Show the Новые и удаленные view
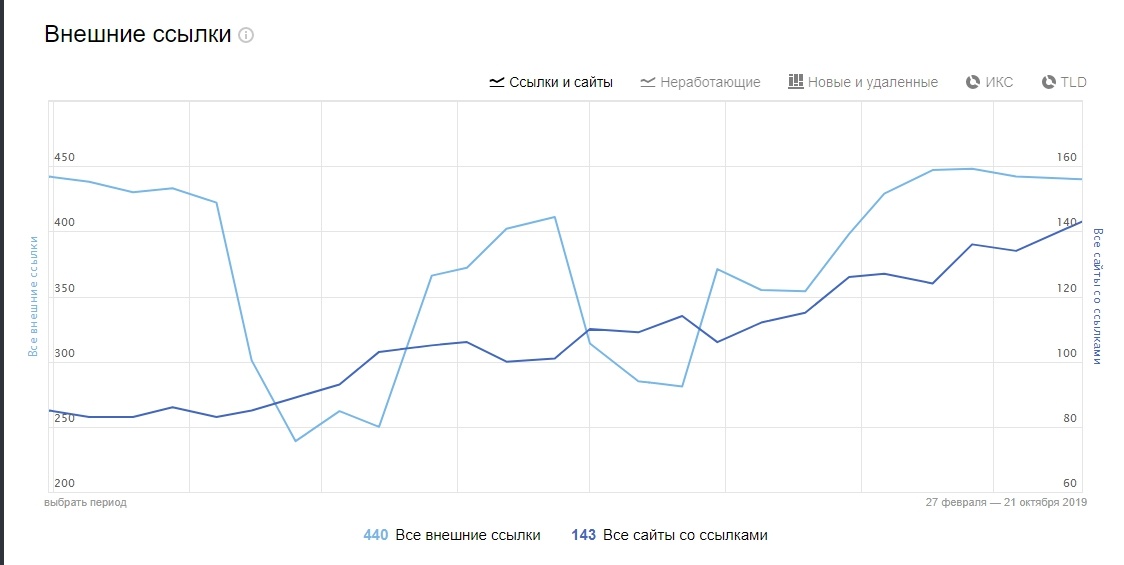Screen dimensions: 1124x565 coord(873,82)
